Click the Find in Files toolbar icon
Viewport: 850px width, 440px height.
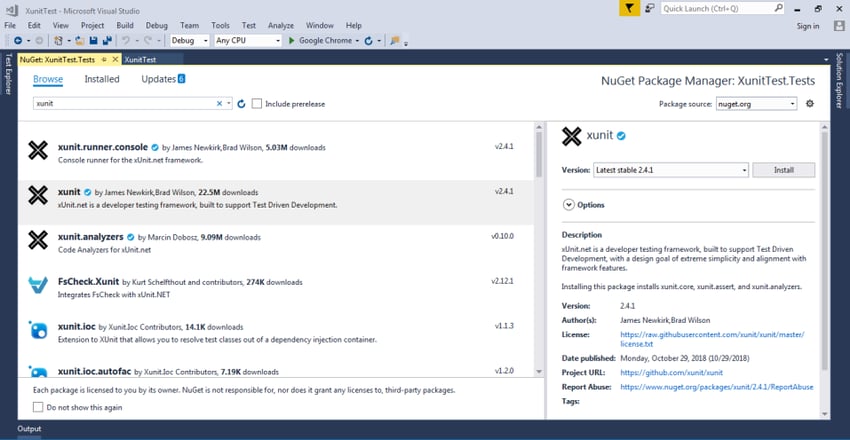395,41
